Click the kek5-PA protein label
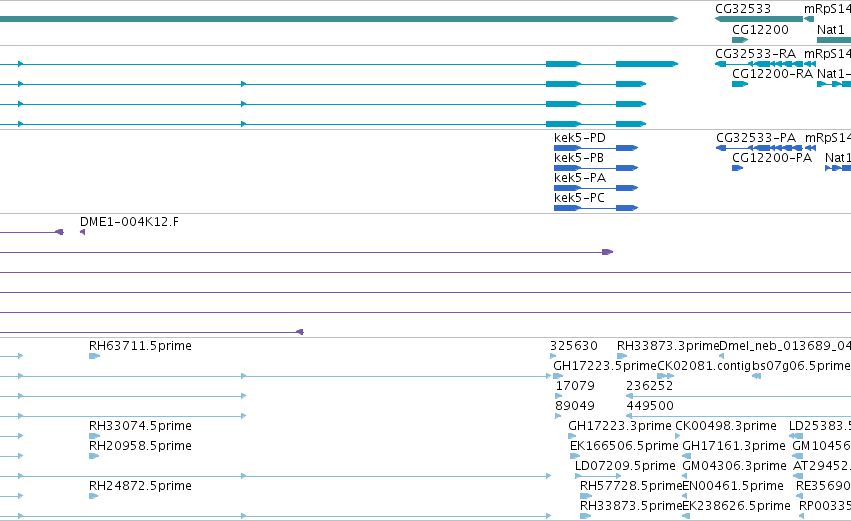Viewport: 851px width, 521px height. click(580, 178)
